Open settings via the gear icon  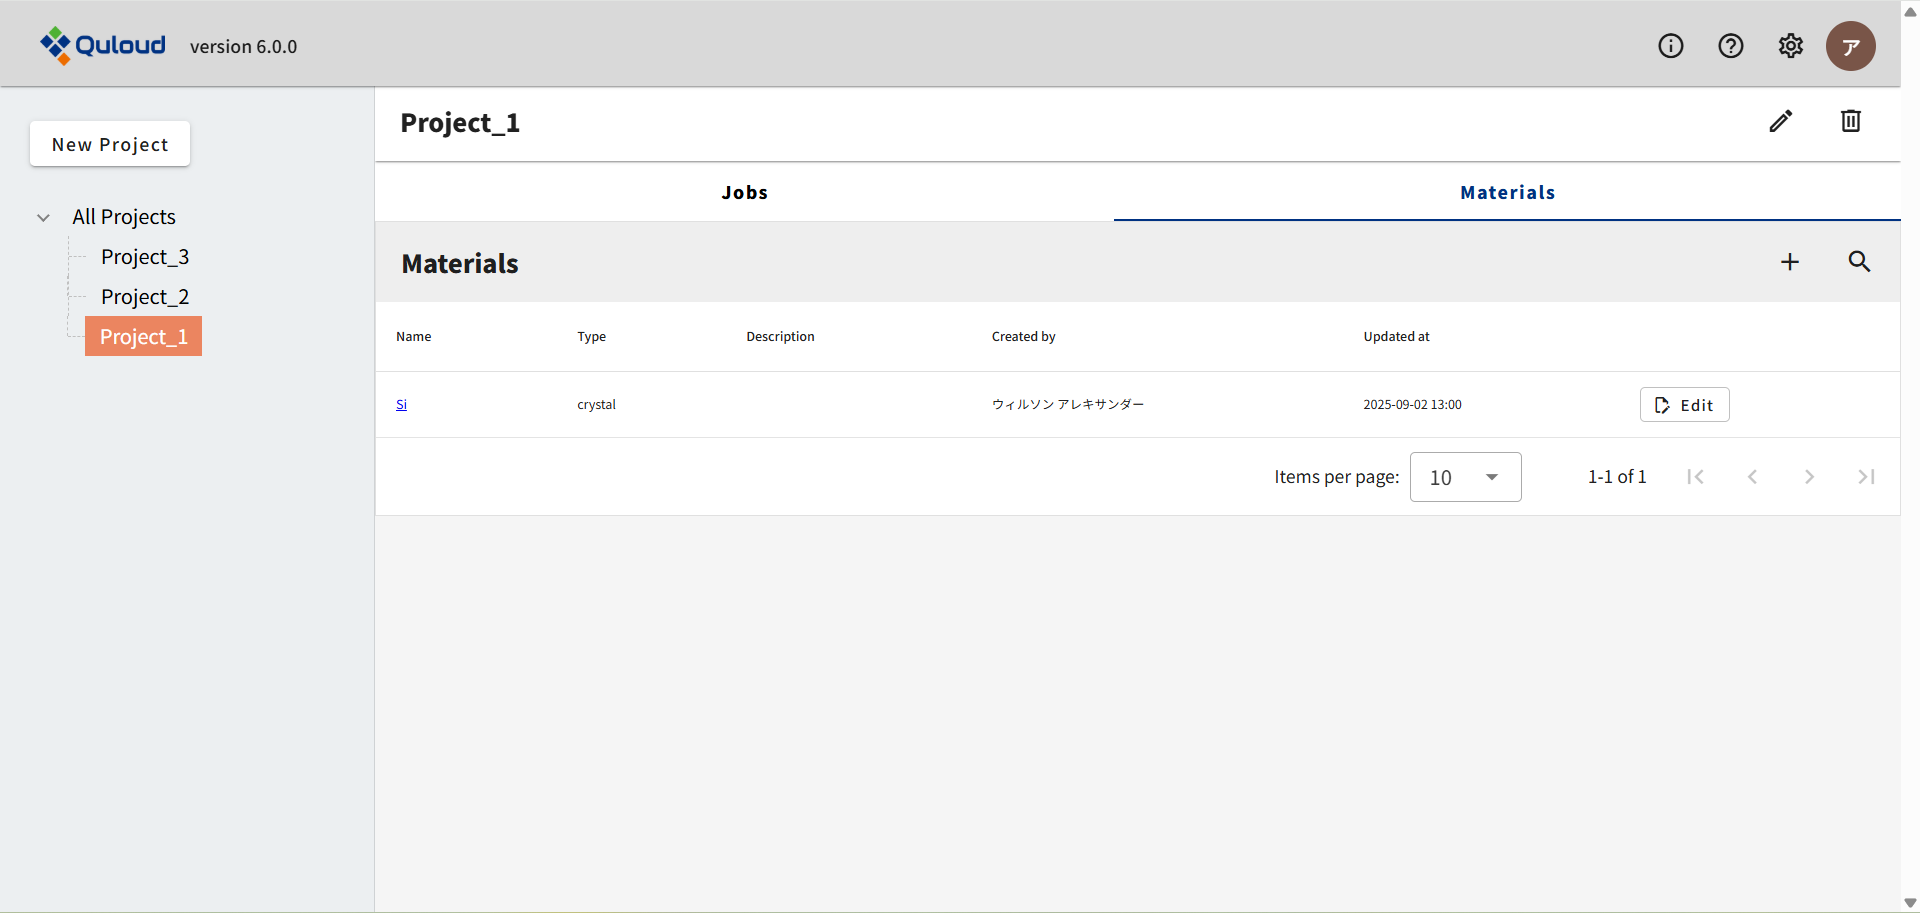point(1790,46)
